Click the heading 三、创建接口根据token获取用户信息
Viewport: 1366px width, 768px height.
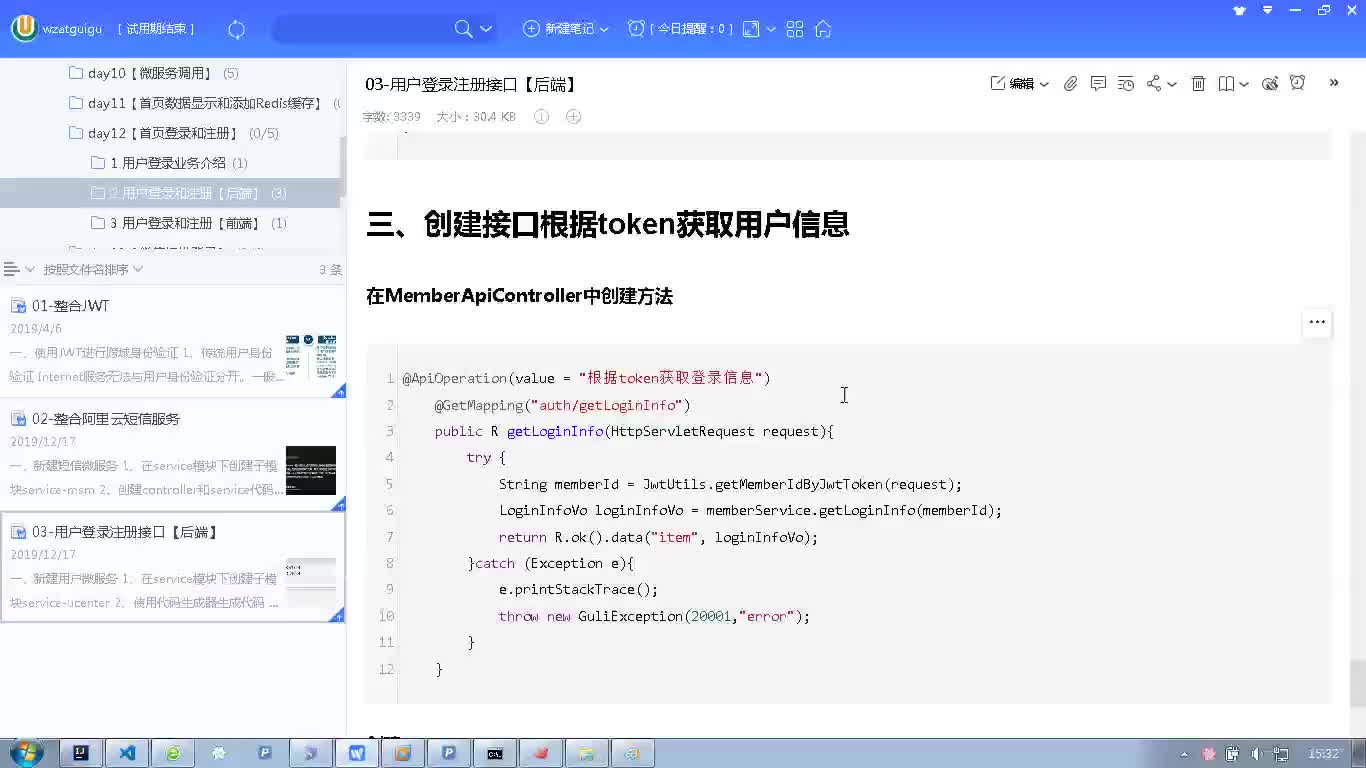coord(607,224)
